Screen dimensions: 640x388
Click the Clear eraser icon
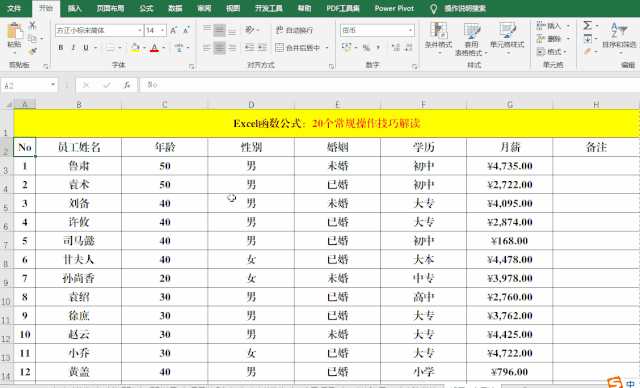point(587,51)
